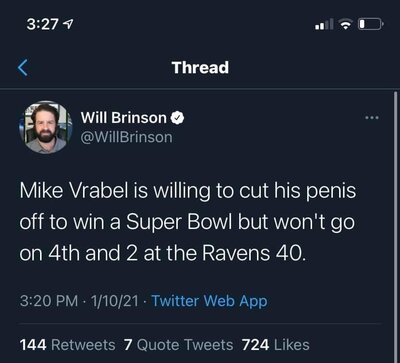Tap the cellular signal bars icon

pos(325,24)
